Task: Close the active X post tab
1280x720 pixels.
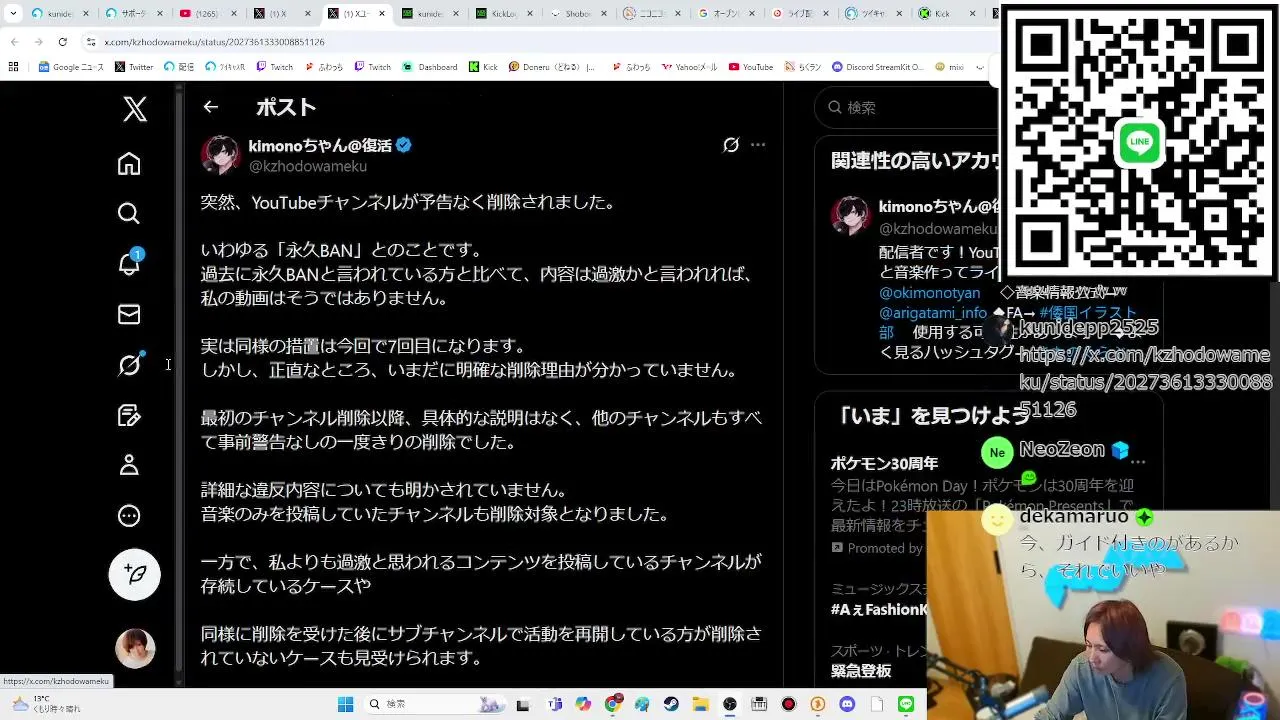Action: pyautogui.click(x=381, y=14)
